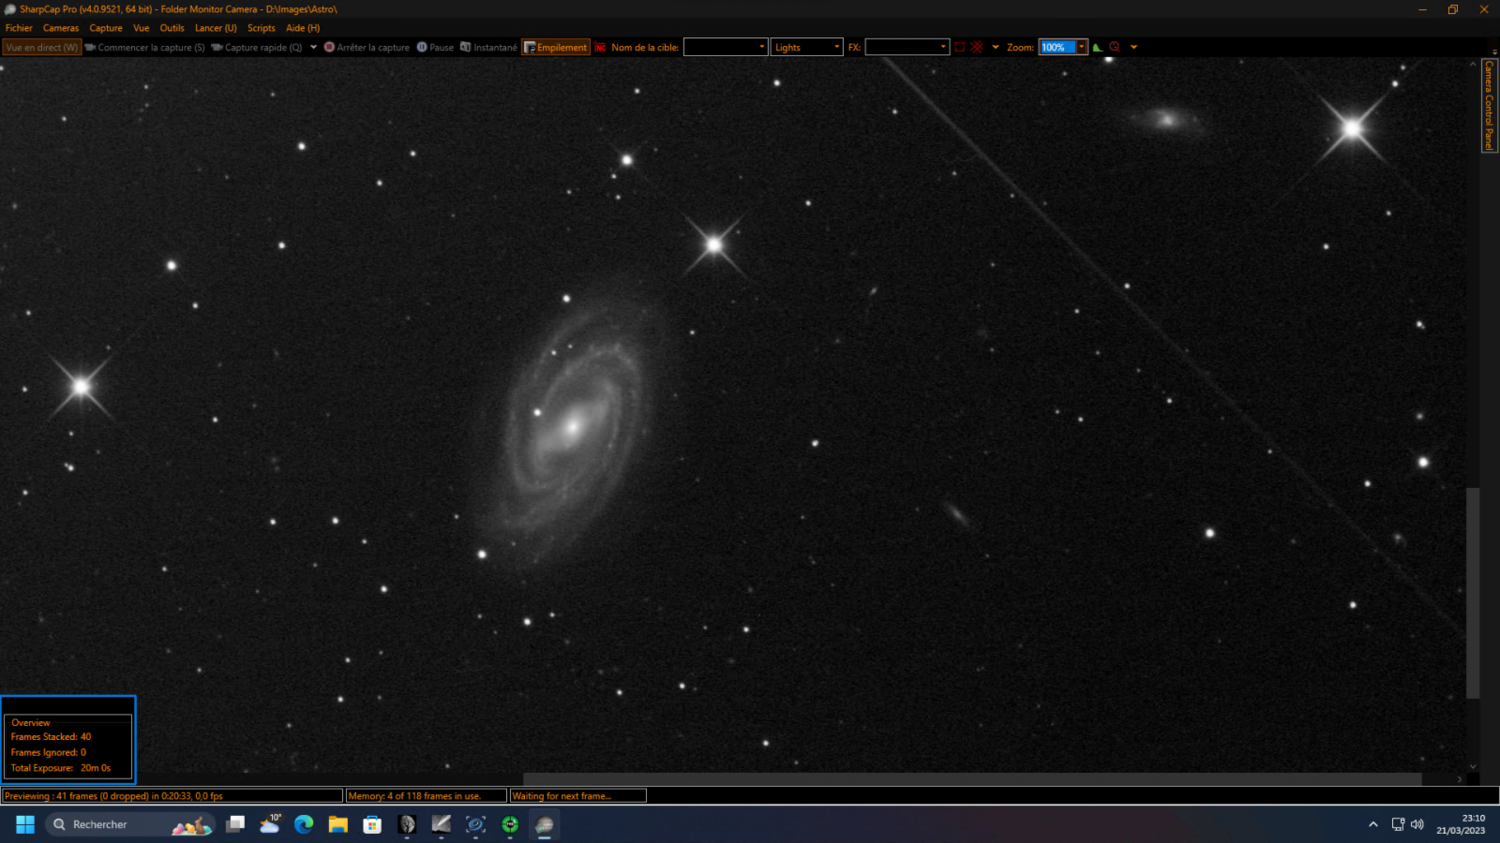This screenshot has height=843, width=1500.
Task: Open the Lancer (U) menu
Action: click(216, 28)
